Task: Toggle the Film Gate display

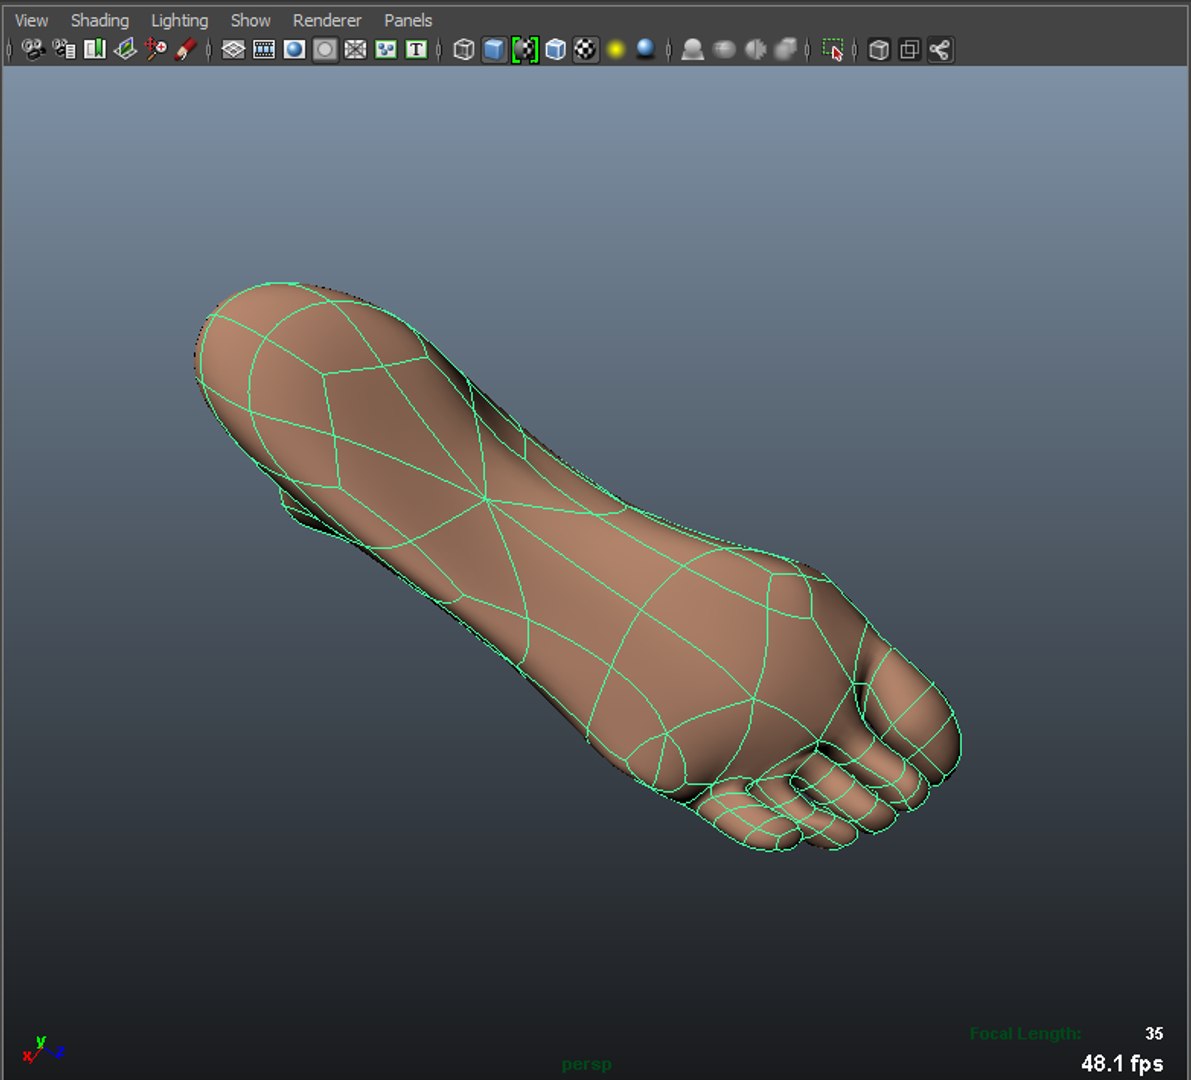Action: 264,50
